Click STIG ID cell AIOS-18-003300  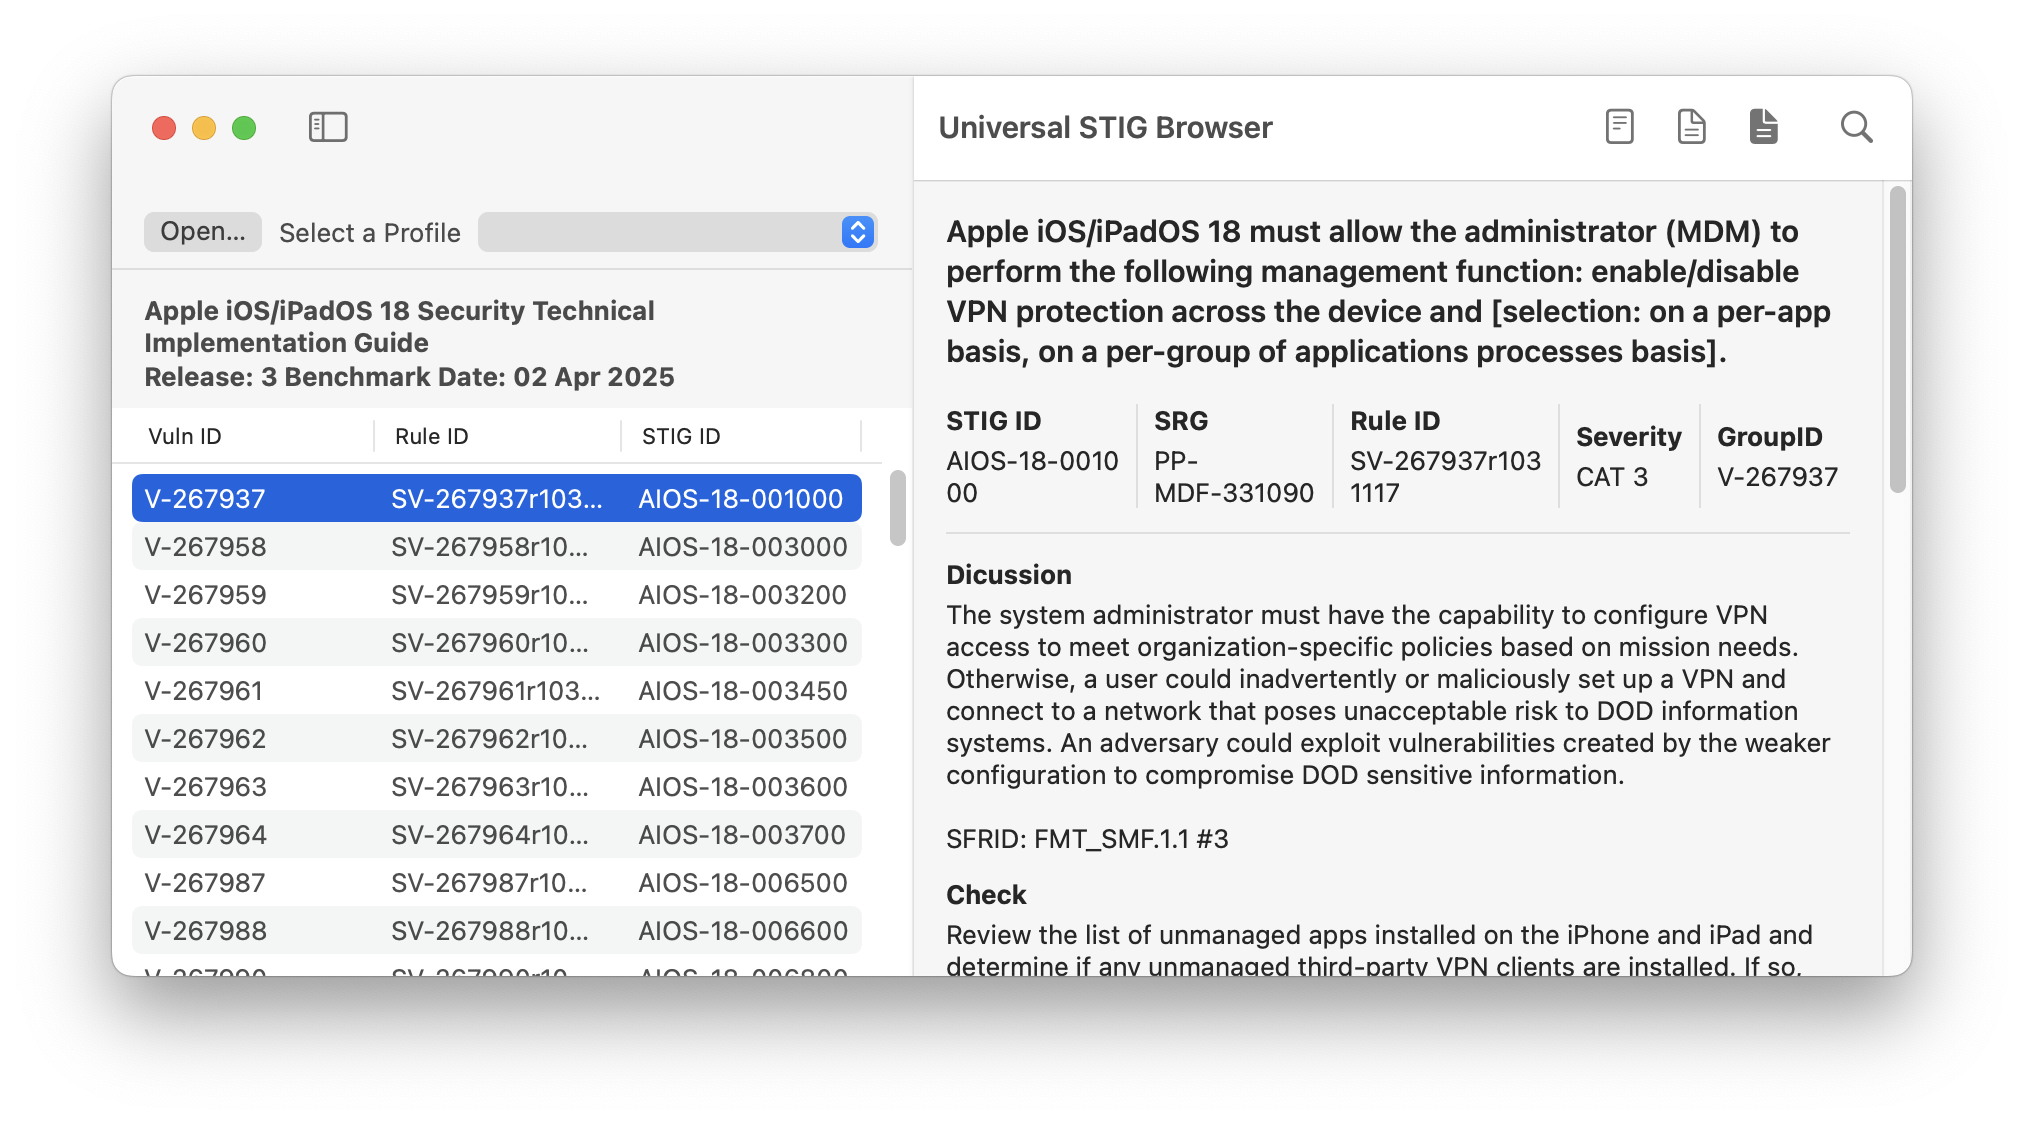[743, 643]
